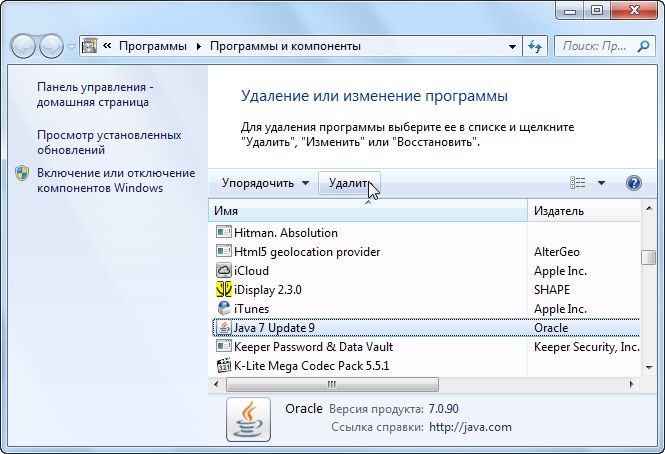Open Просмотр установленных обновлений link

pyautogui.click(x=108, y=142)
